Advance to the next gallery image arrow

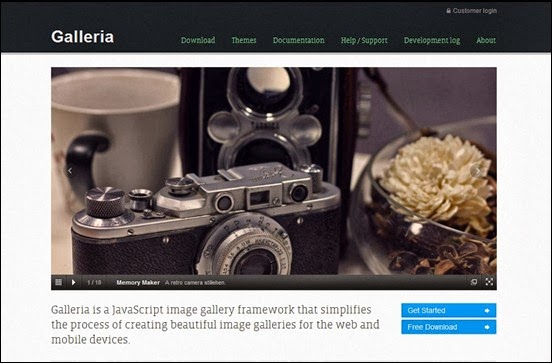[477, 171]
